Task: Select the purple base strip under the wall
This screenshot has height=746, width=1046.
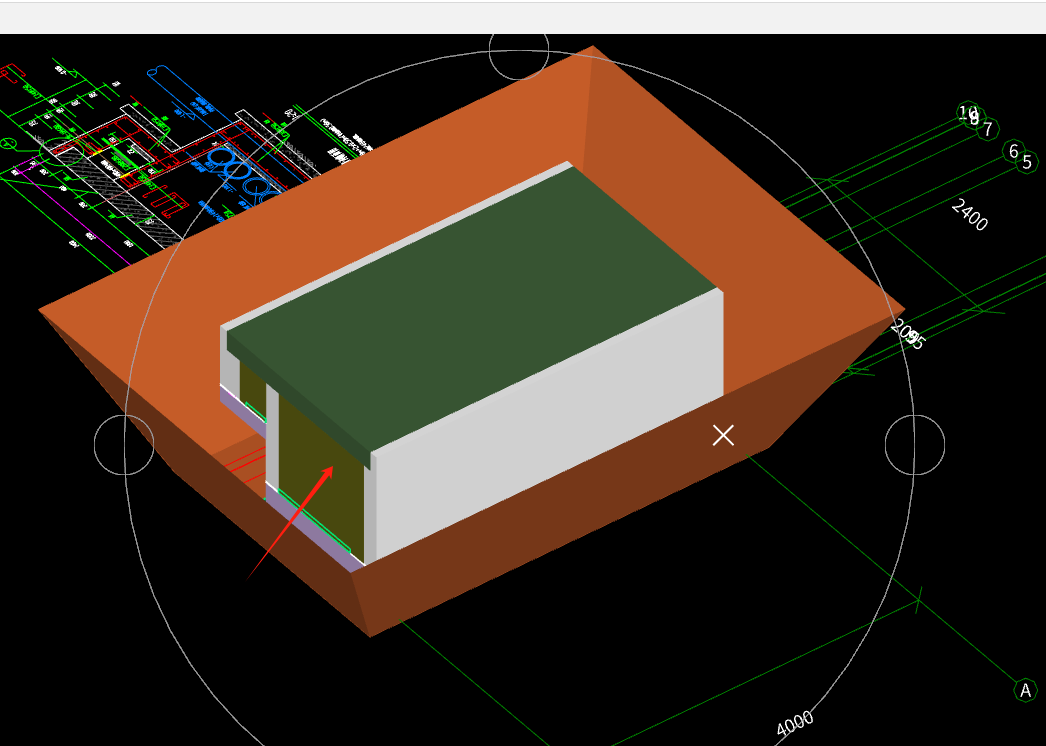Action: [314, 530]
